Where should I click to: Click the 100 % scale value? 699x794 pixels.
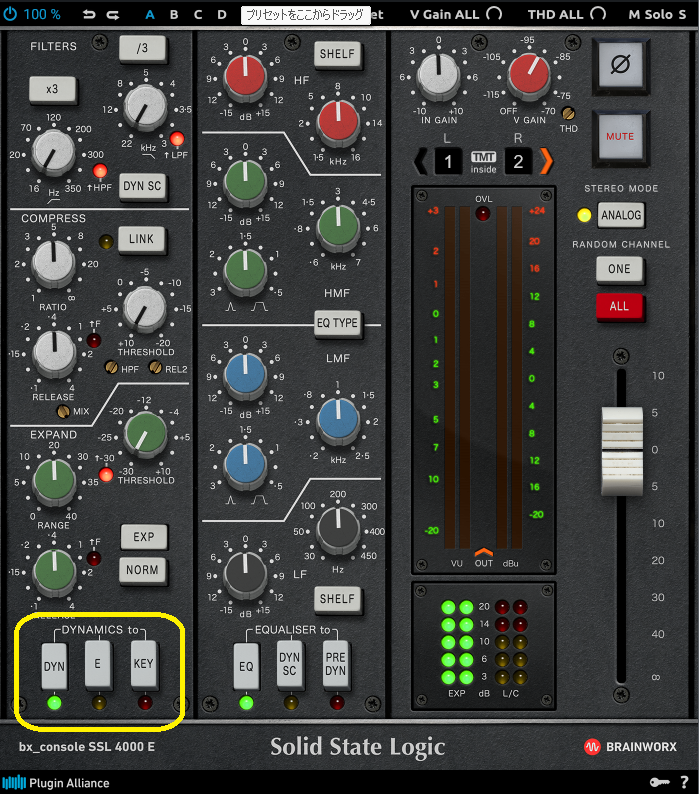point(42,14)
